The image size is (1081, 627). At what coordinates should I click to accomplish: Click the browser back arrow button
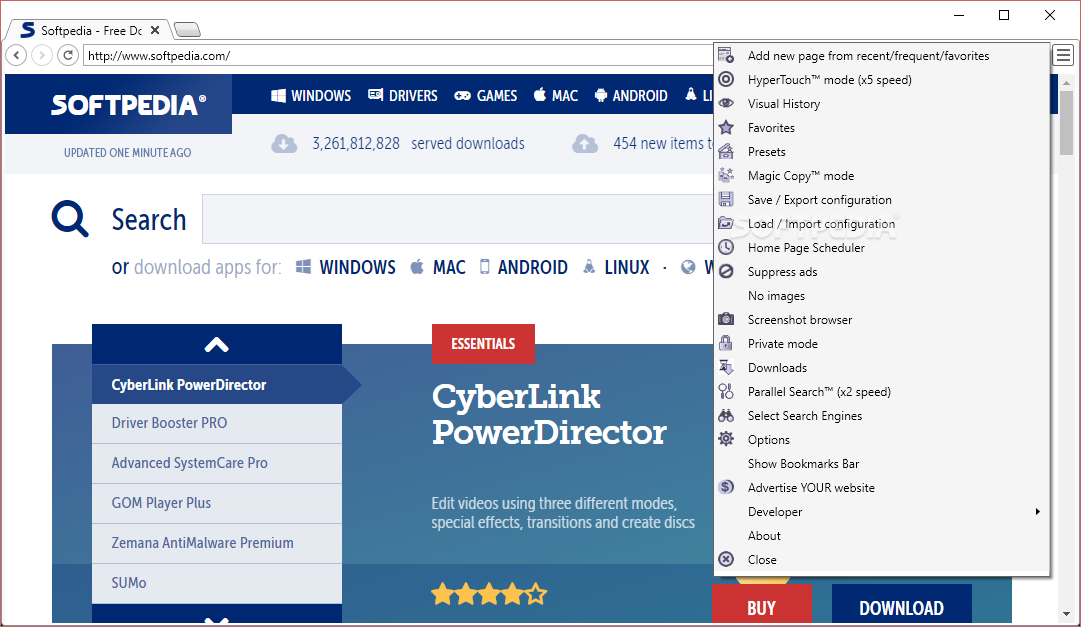17,55
